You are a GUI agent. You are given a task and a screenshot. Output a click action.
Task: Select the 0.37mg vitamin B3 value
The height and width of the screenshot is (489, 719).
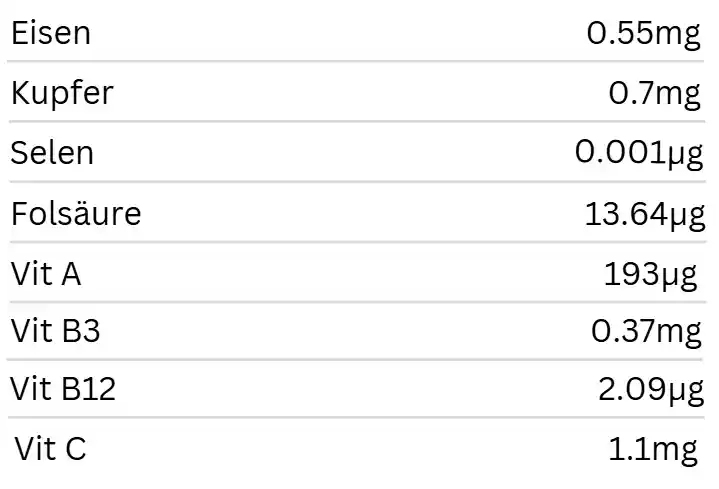pyautogui.click(x=645, y=331)
